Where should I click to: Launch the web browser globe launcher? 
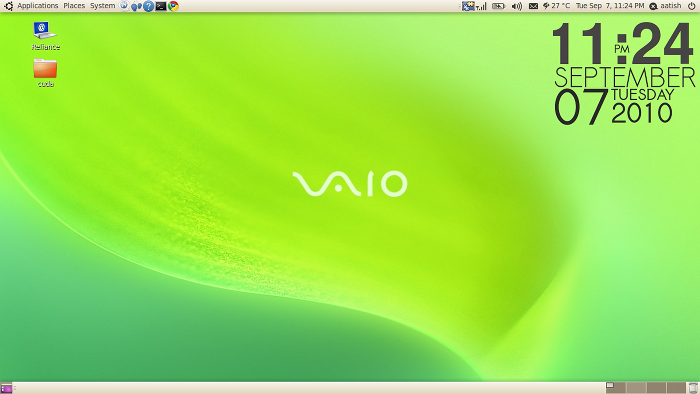point(124,6)
